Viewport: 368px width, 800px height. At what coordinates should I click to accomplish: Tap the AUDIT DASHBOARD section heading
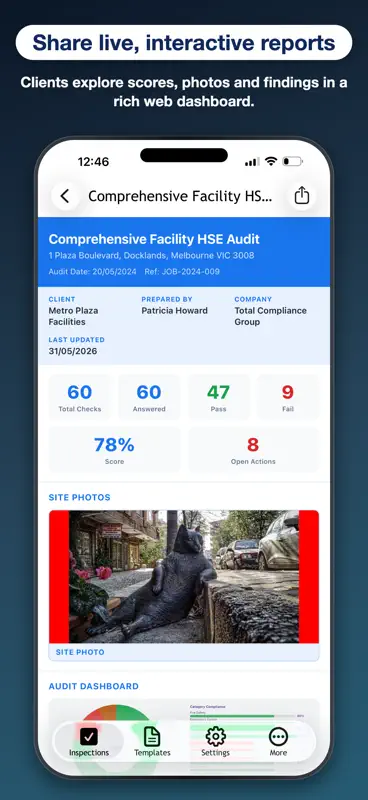(x=93, y=686)
